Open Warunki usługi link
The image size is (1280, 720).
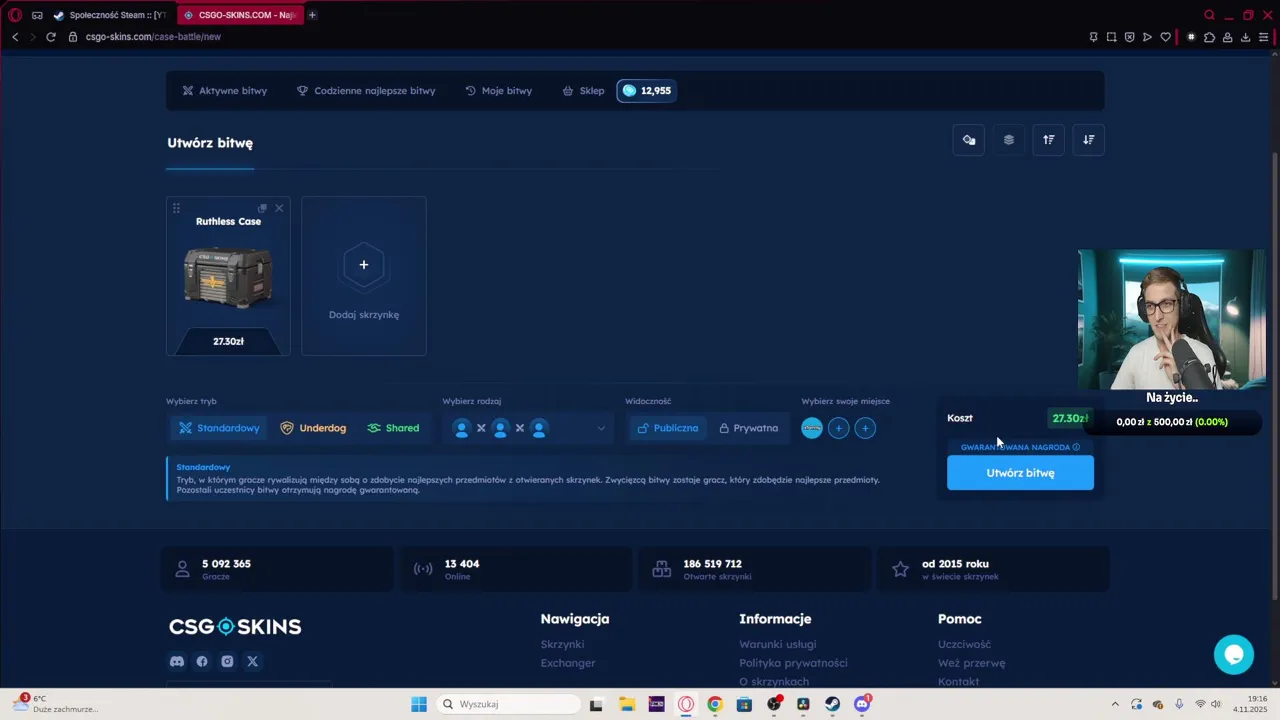click(x=778, y=644)
